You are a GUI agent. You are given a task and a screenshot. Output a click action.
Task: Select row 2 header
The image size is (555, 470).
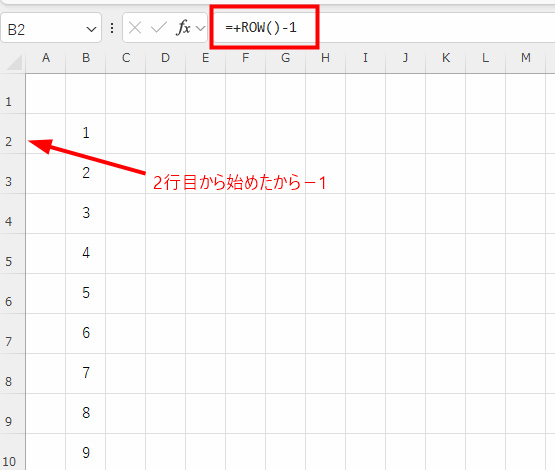click(x=12, y=134)
